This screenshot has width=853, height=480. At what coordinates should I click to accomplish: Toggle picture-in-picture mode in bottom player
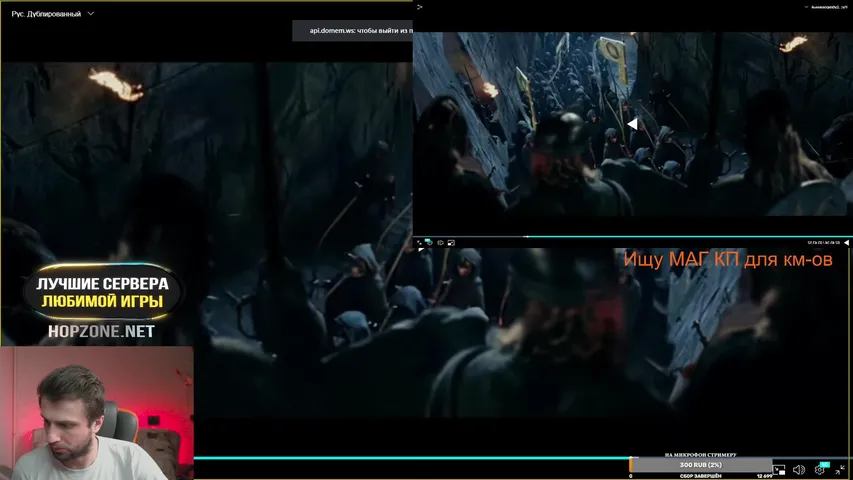click(x=779, y=470)
